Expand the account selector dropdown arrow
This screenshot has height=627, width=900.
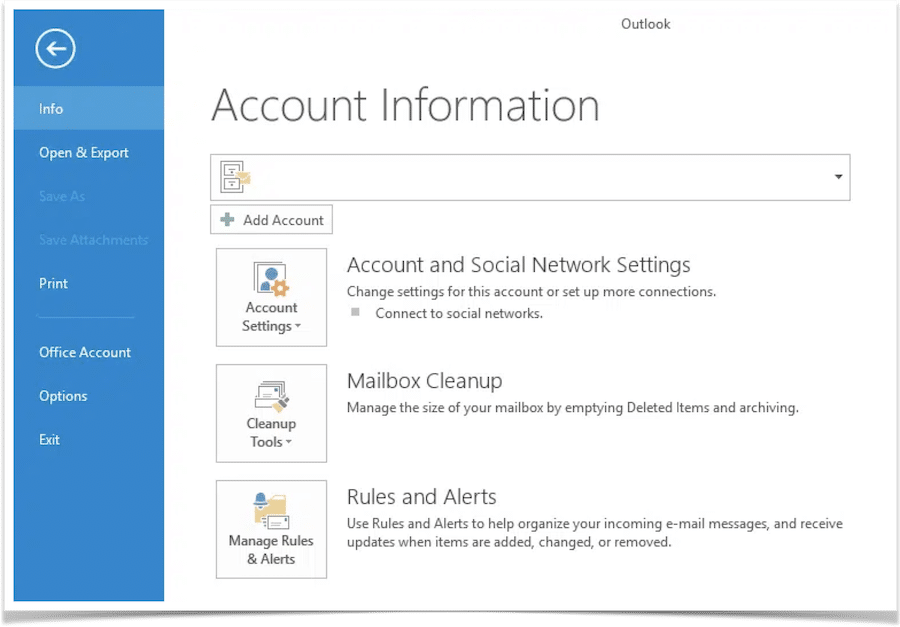point(838,177)
